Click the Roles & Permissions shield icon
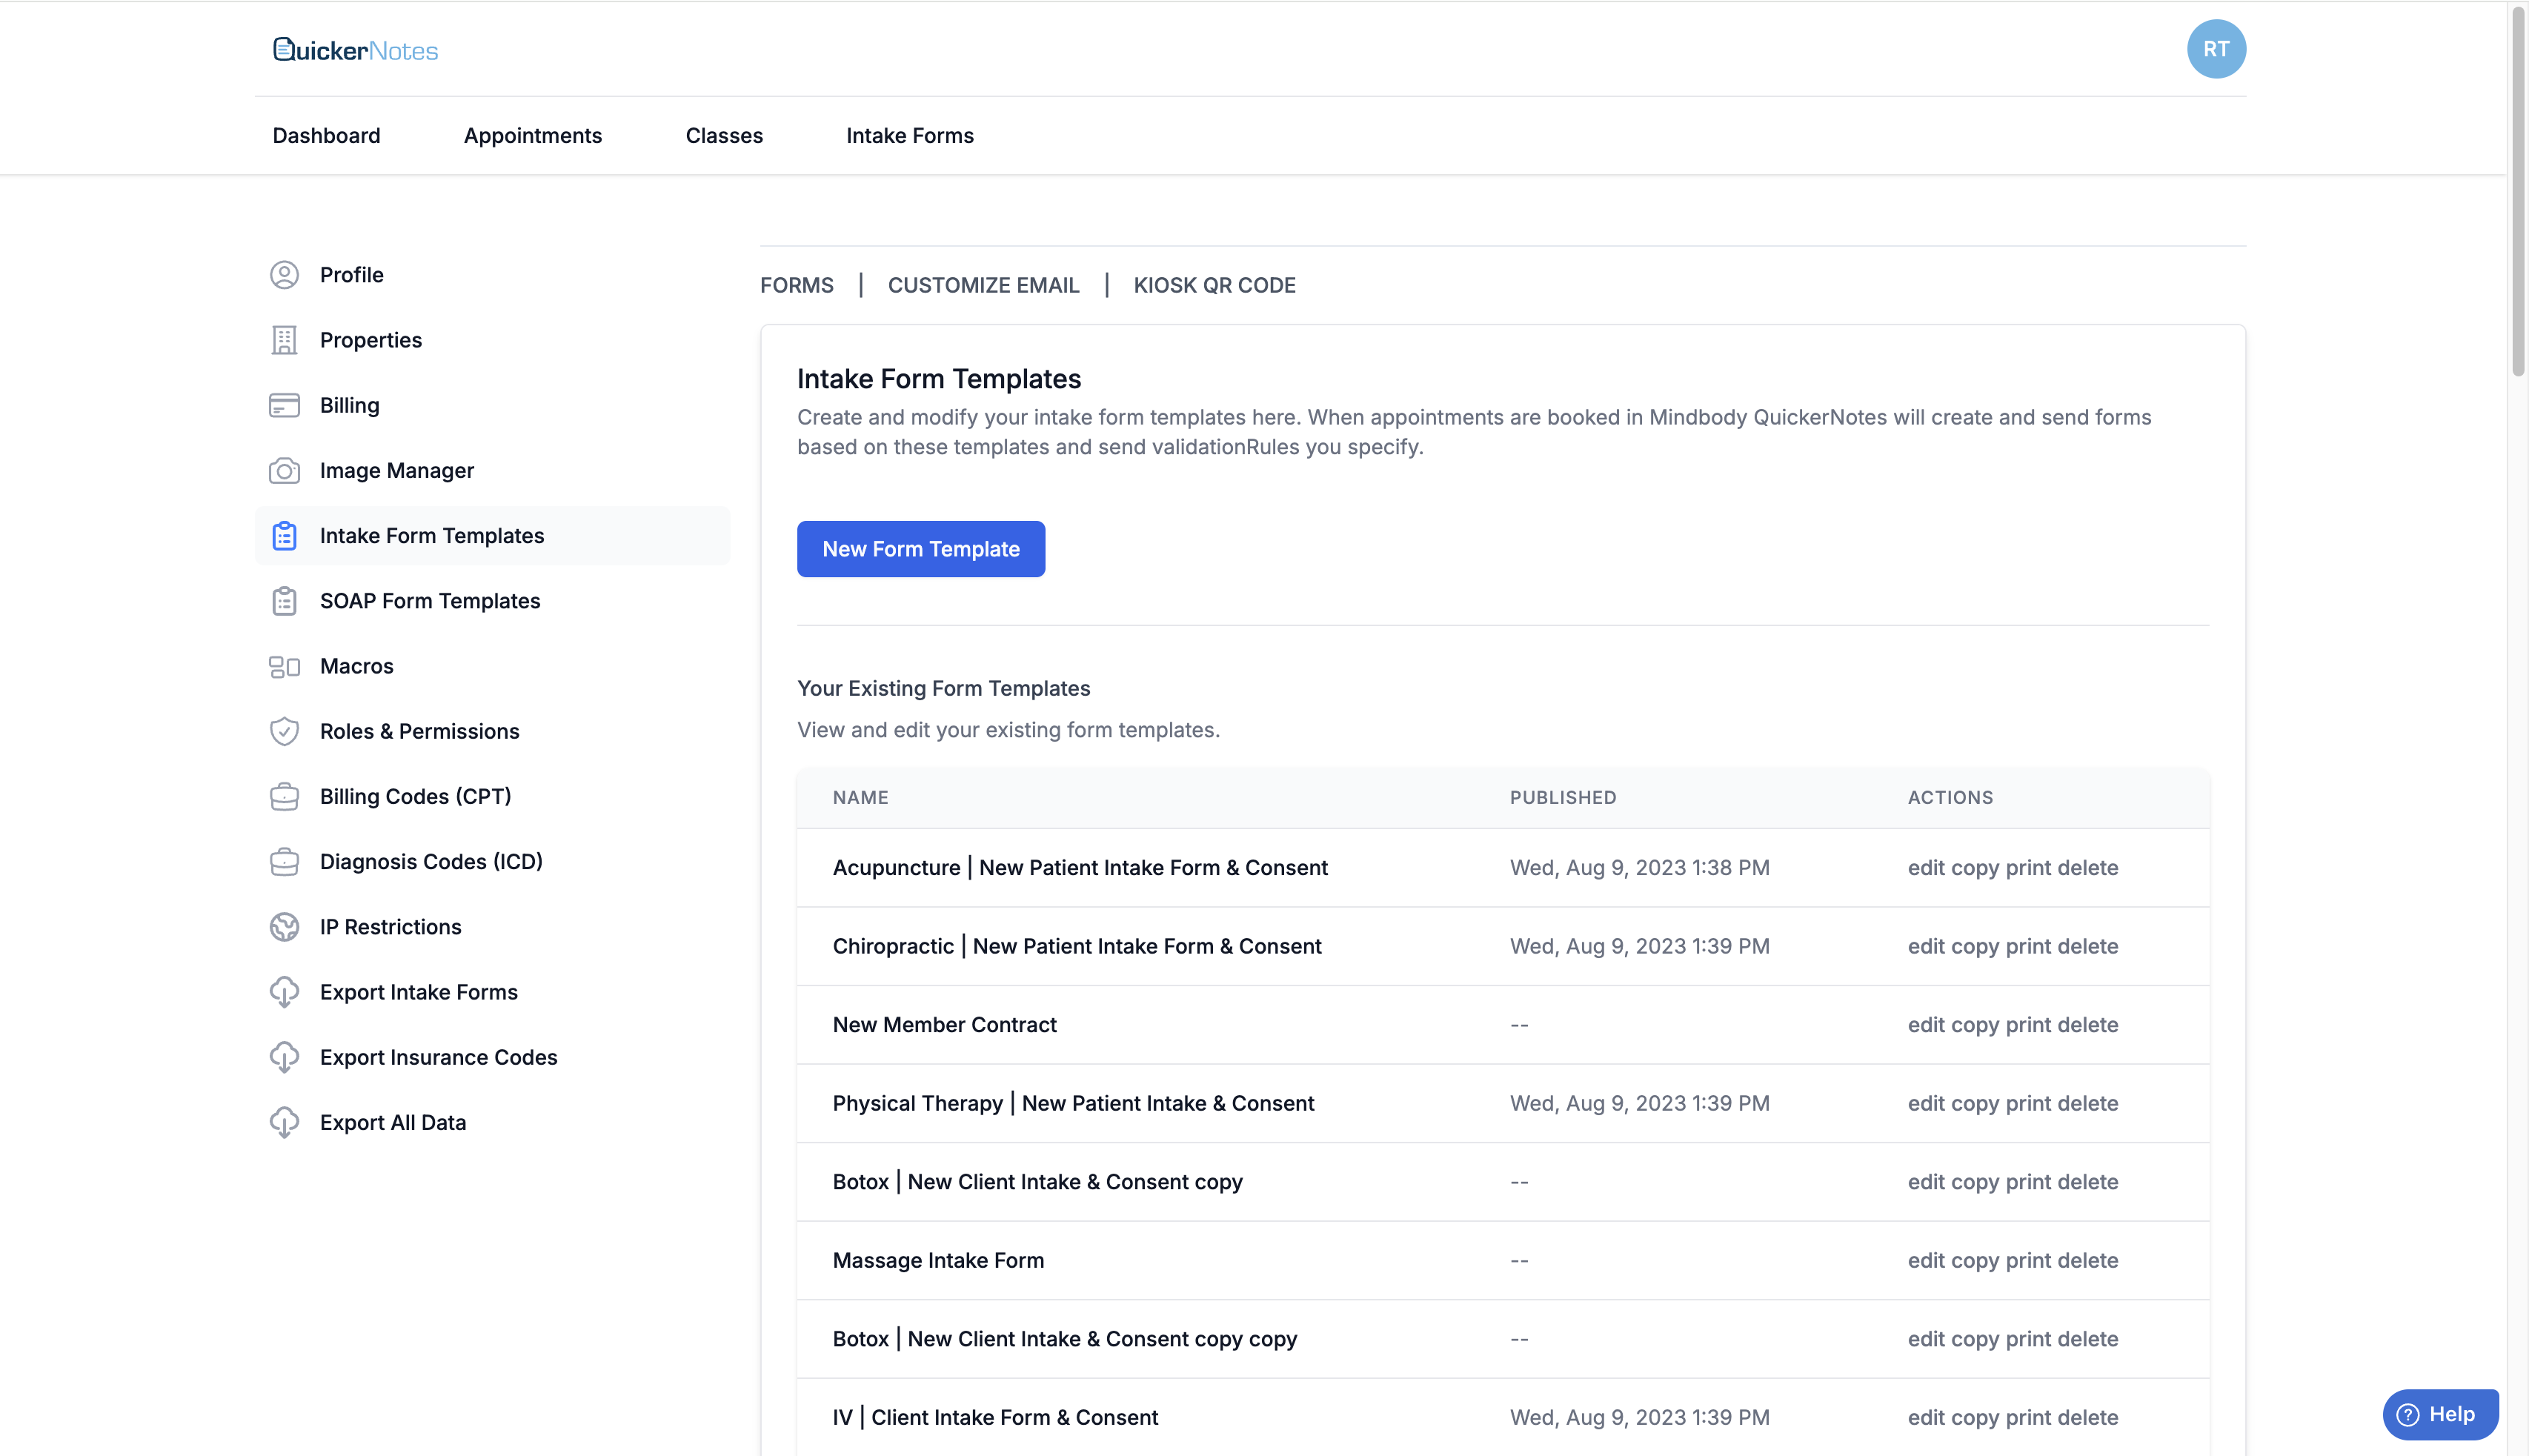 [x=284, y=731]
